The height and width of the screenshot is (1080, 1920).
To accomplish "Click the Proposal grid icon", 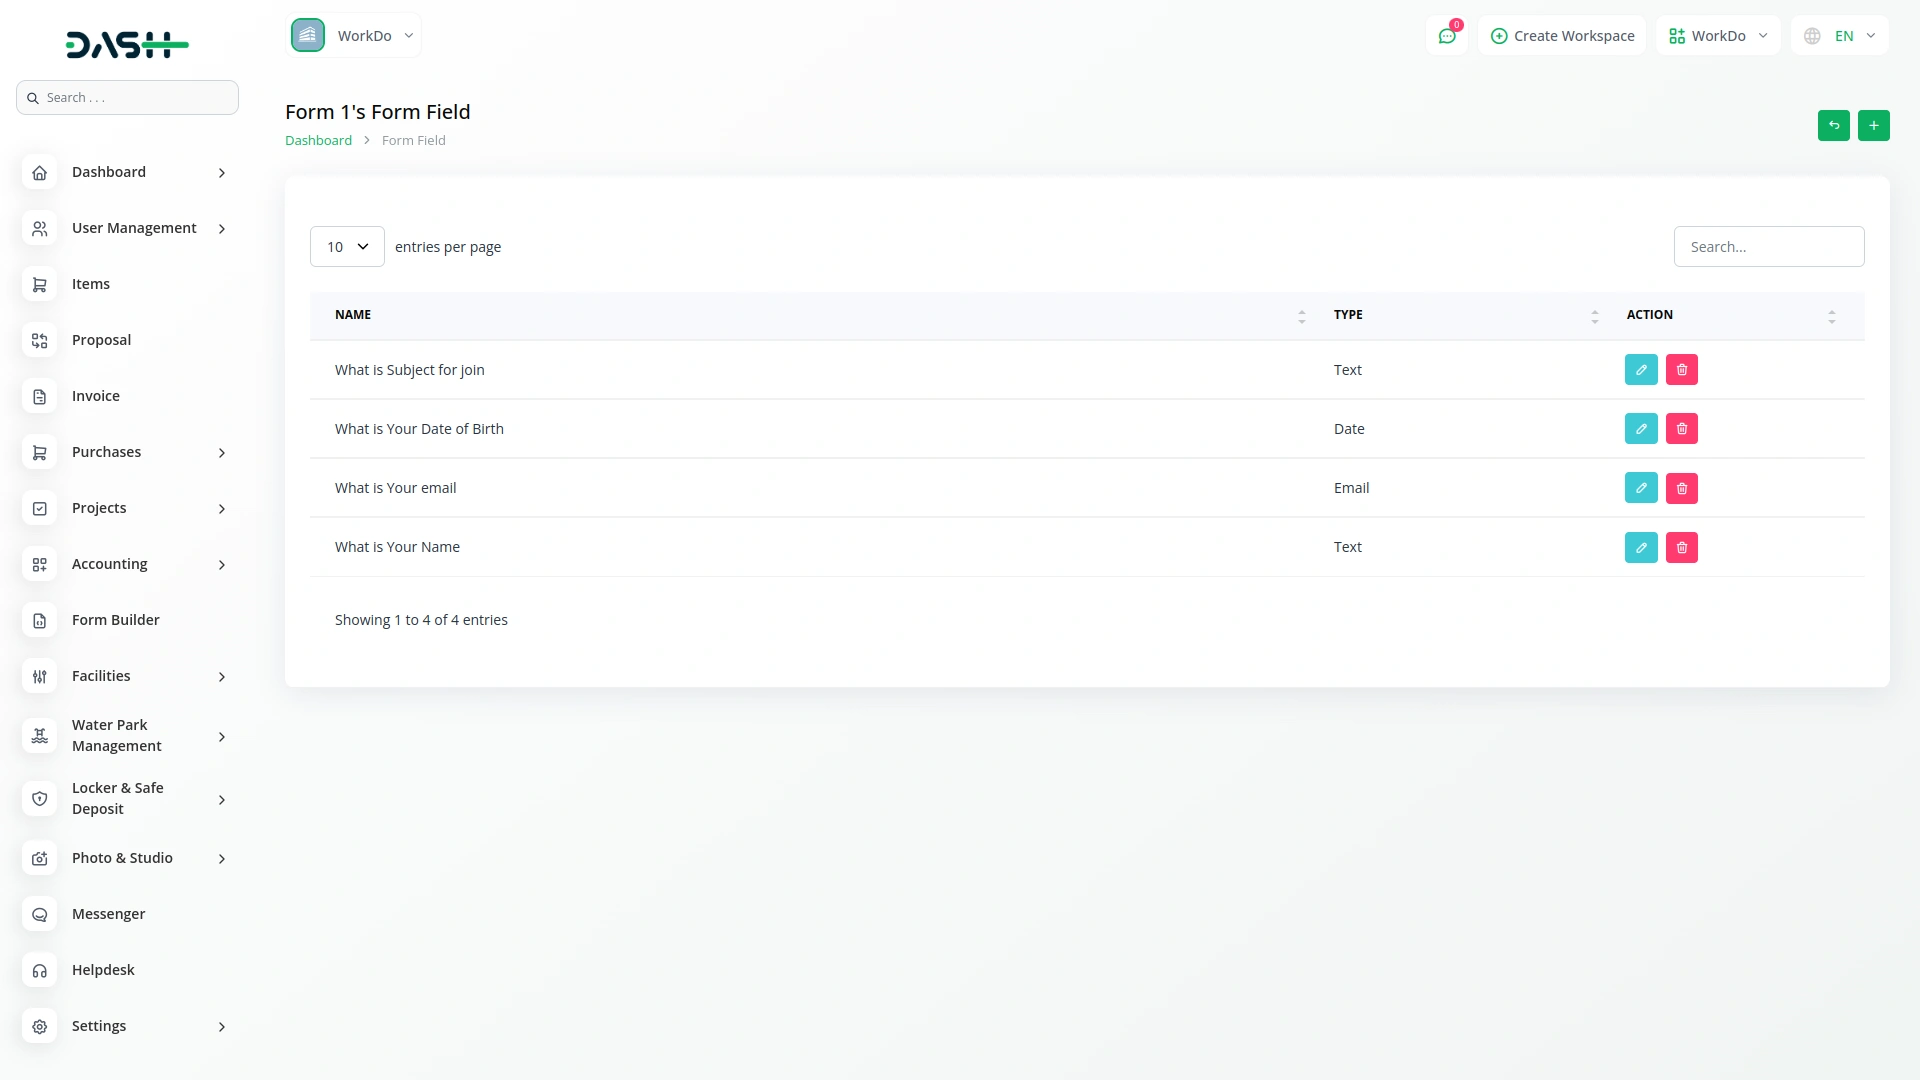I will click(x=39, y=340).
